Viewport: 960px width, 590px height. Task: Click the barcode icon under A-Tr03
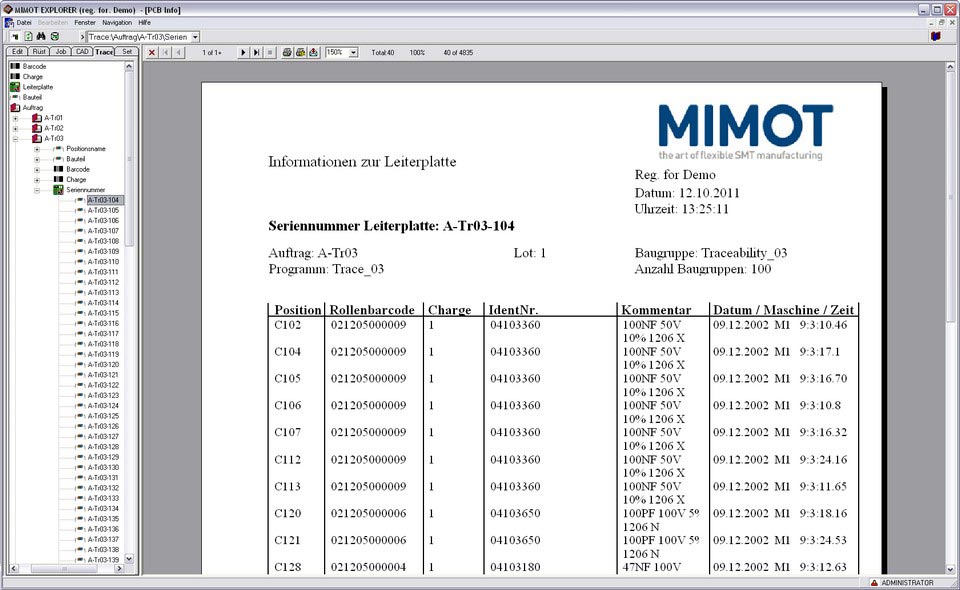point(58,169)
